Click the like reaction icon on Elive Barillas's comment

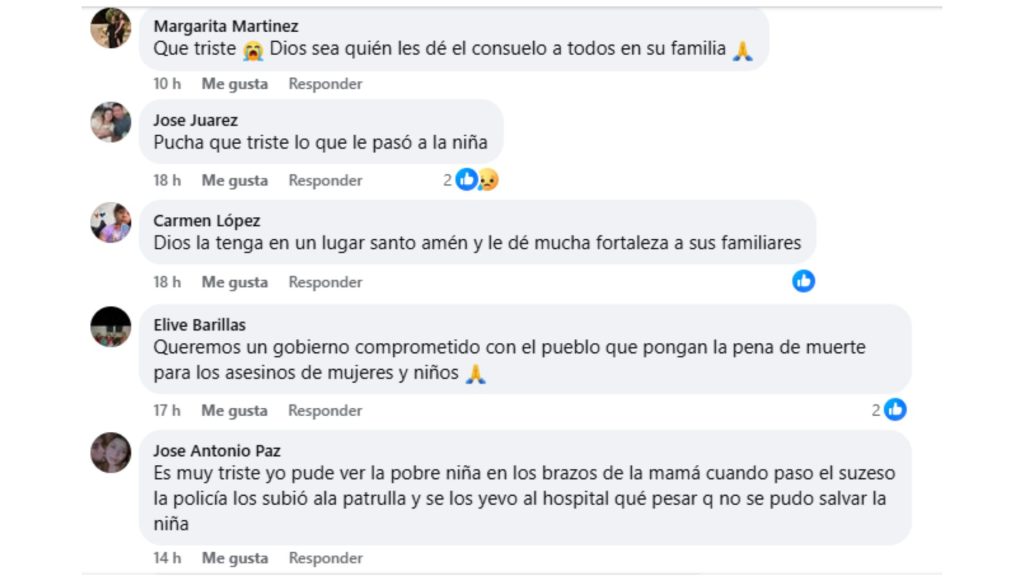click(x=894, y=409)
